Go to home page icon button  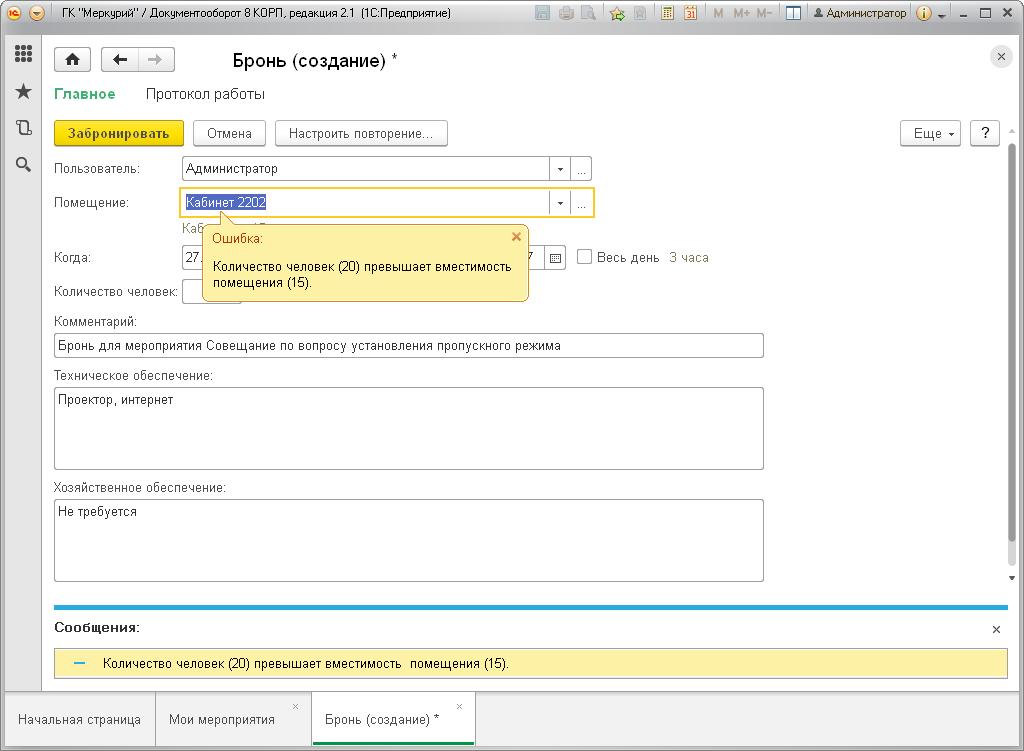click(x=72, y=60)
